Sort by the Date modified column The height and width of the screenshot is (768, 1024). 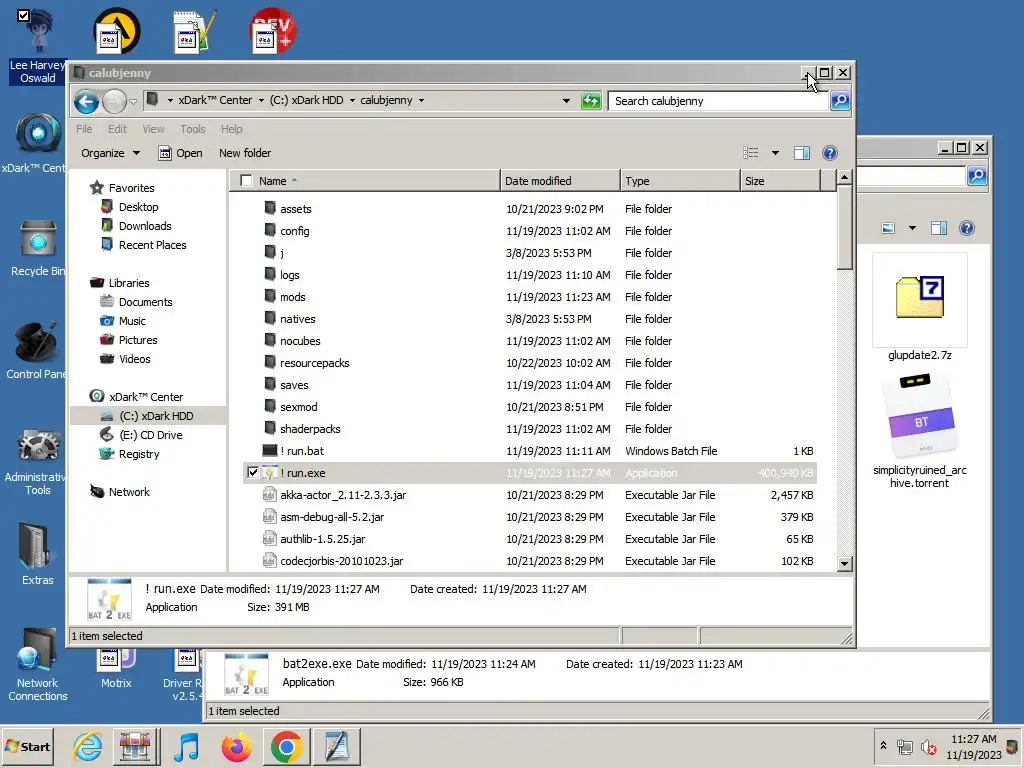click(x=560, y=181)
